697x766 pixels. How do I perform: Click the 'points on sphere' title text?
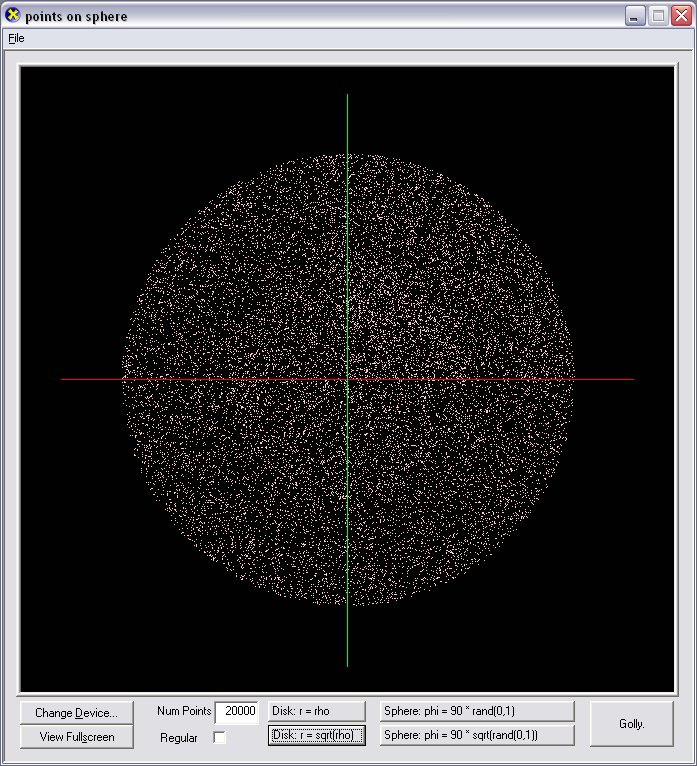pos(76,17)
